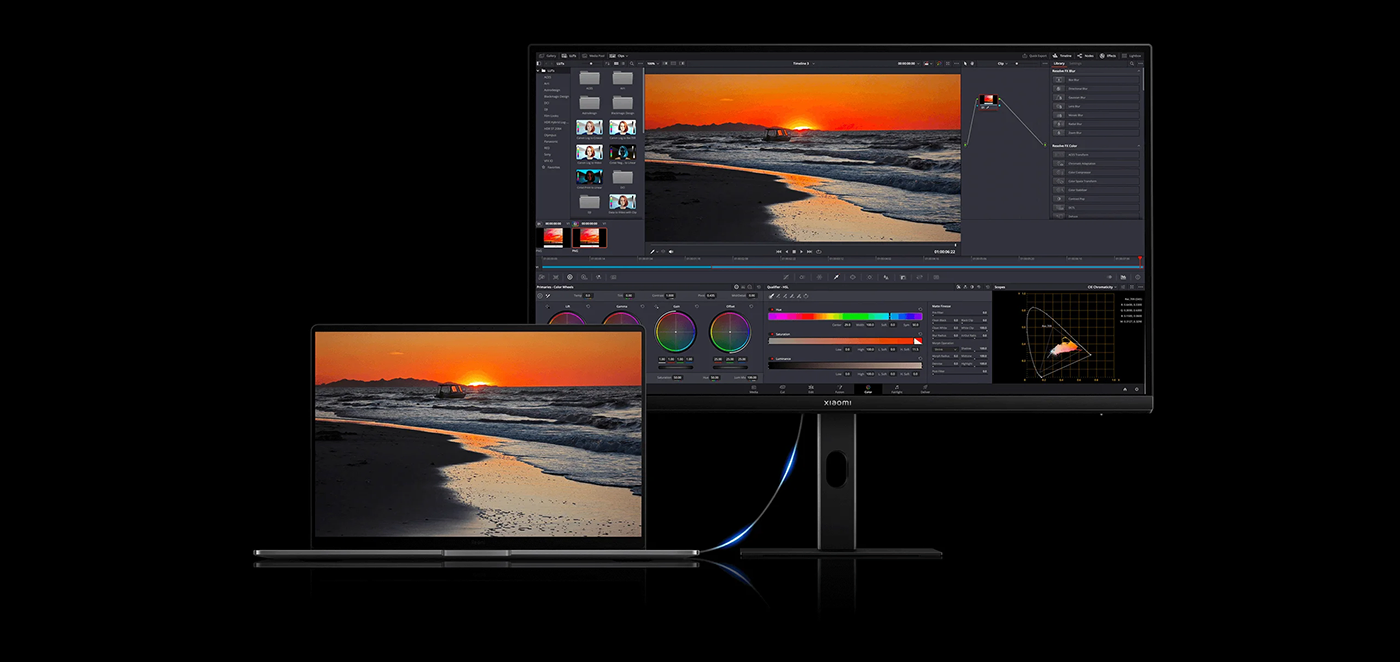Switch to the Fairlight page

897,390
